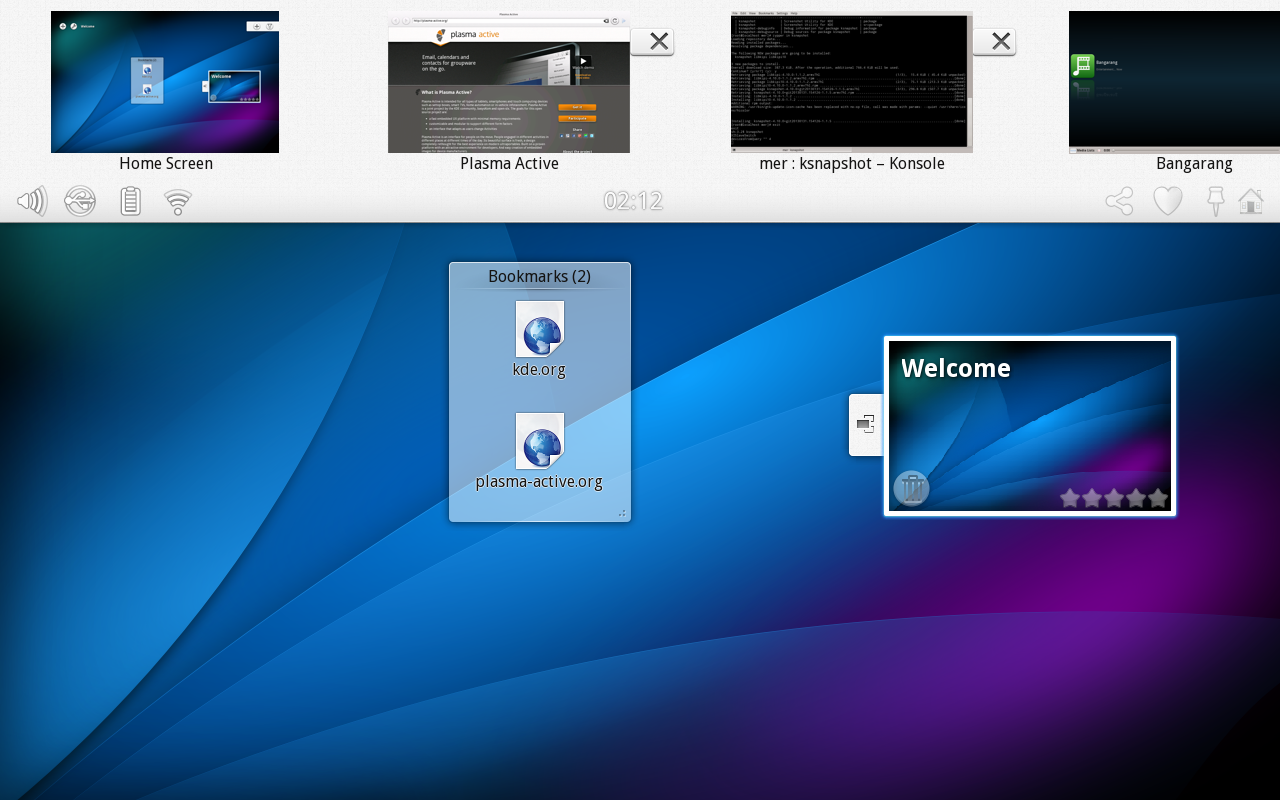Select the Konsole terminal window thumbnail
This screenshot has height=800, width=1280.
tap(851, 82)
